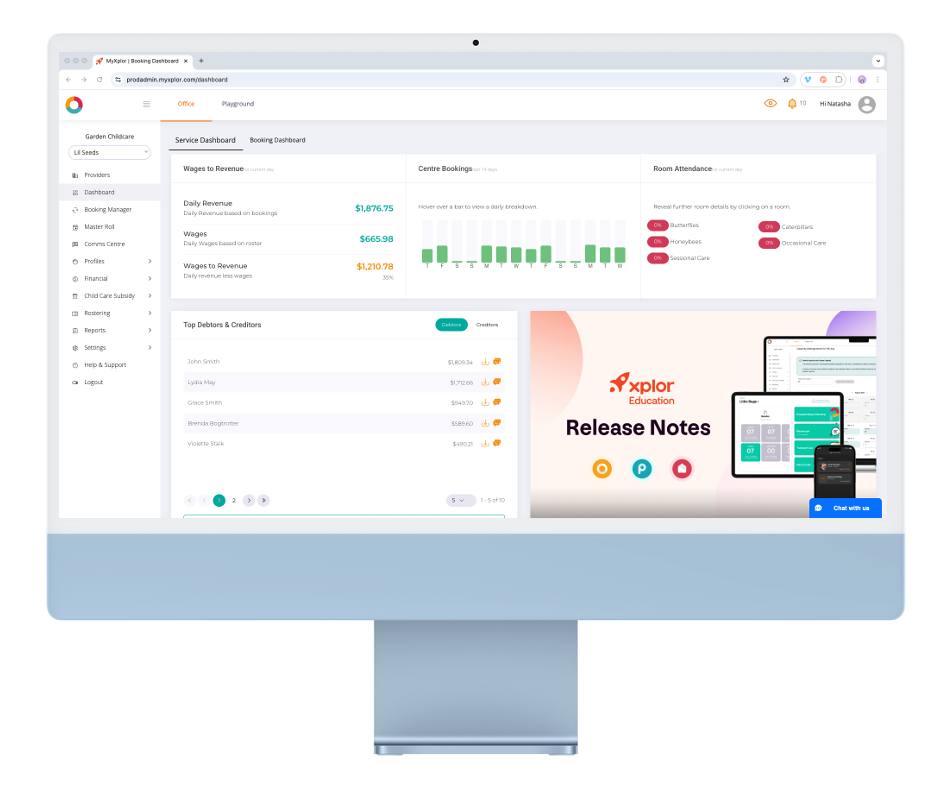Click the Xplor logo in the header

(74, 104)
